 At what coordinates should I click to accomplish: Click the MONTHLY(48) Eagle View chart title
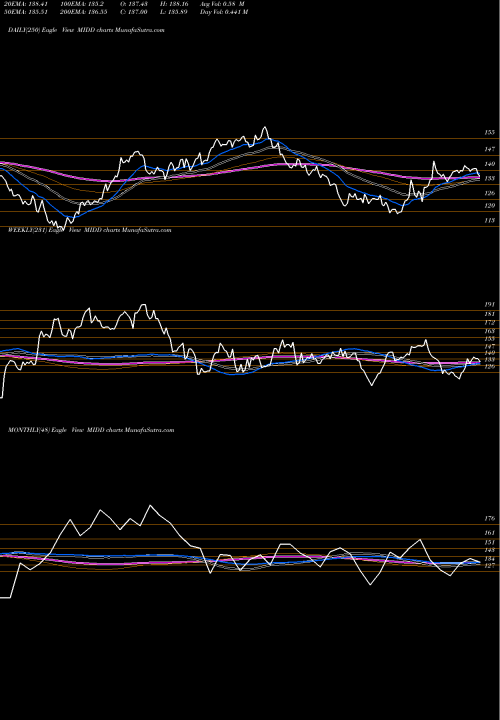tap(91, 430)
